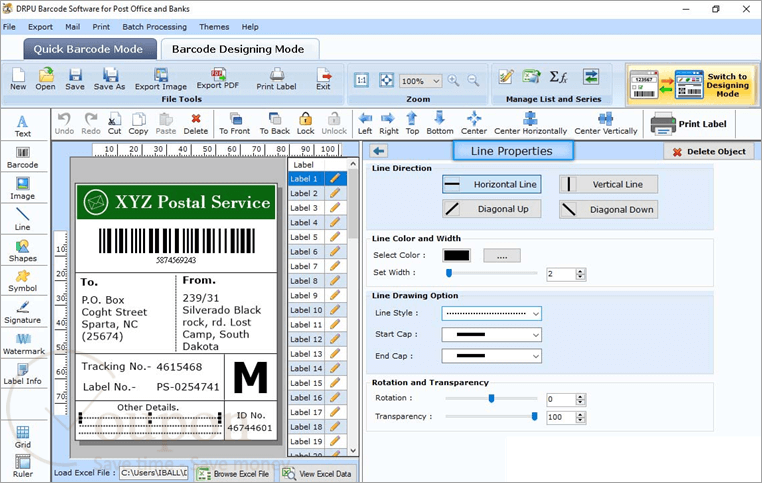Adjust the Rotation slider
The width and height of the screenshot is (762, 483).
tap(491, 398)
